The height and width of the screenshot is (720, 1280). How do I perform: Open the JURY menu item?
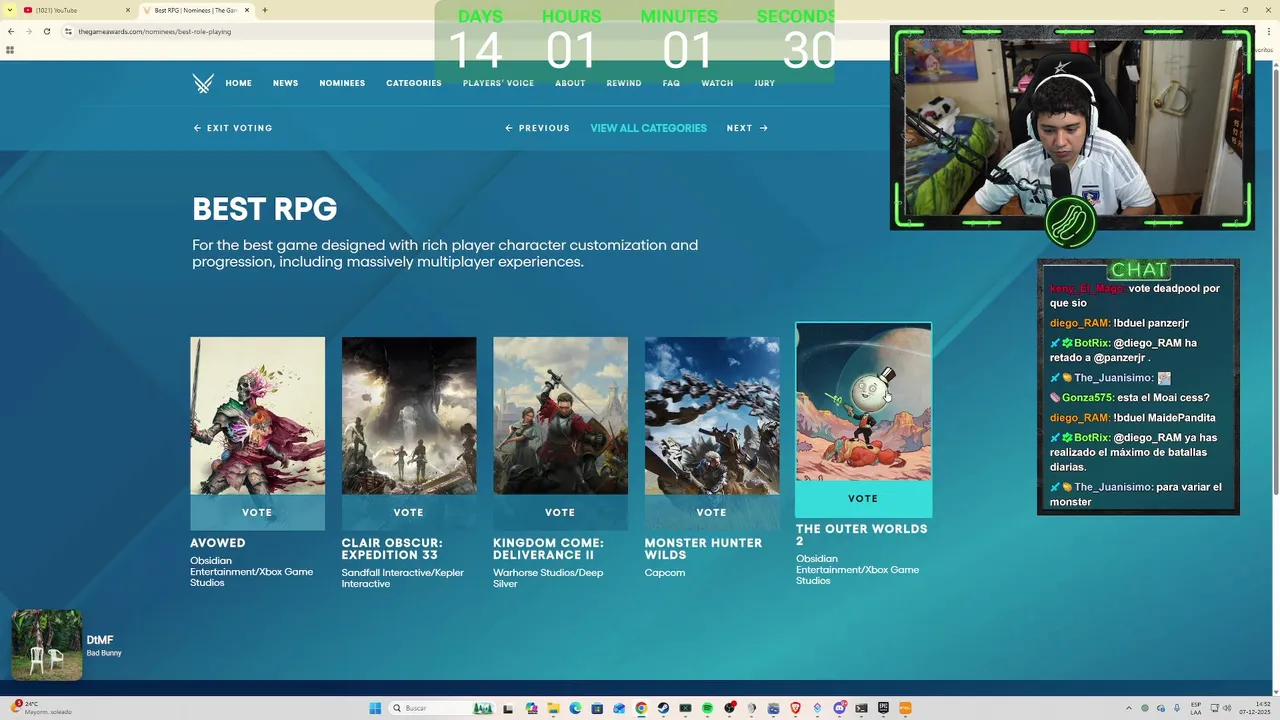765,83
